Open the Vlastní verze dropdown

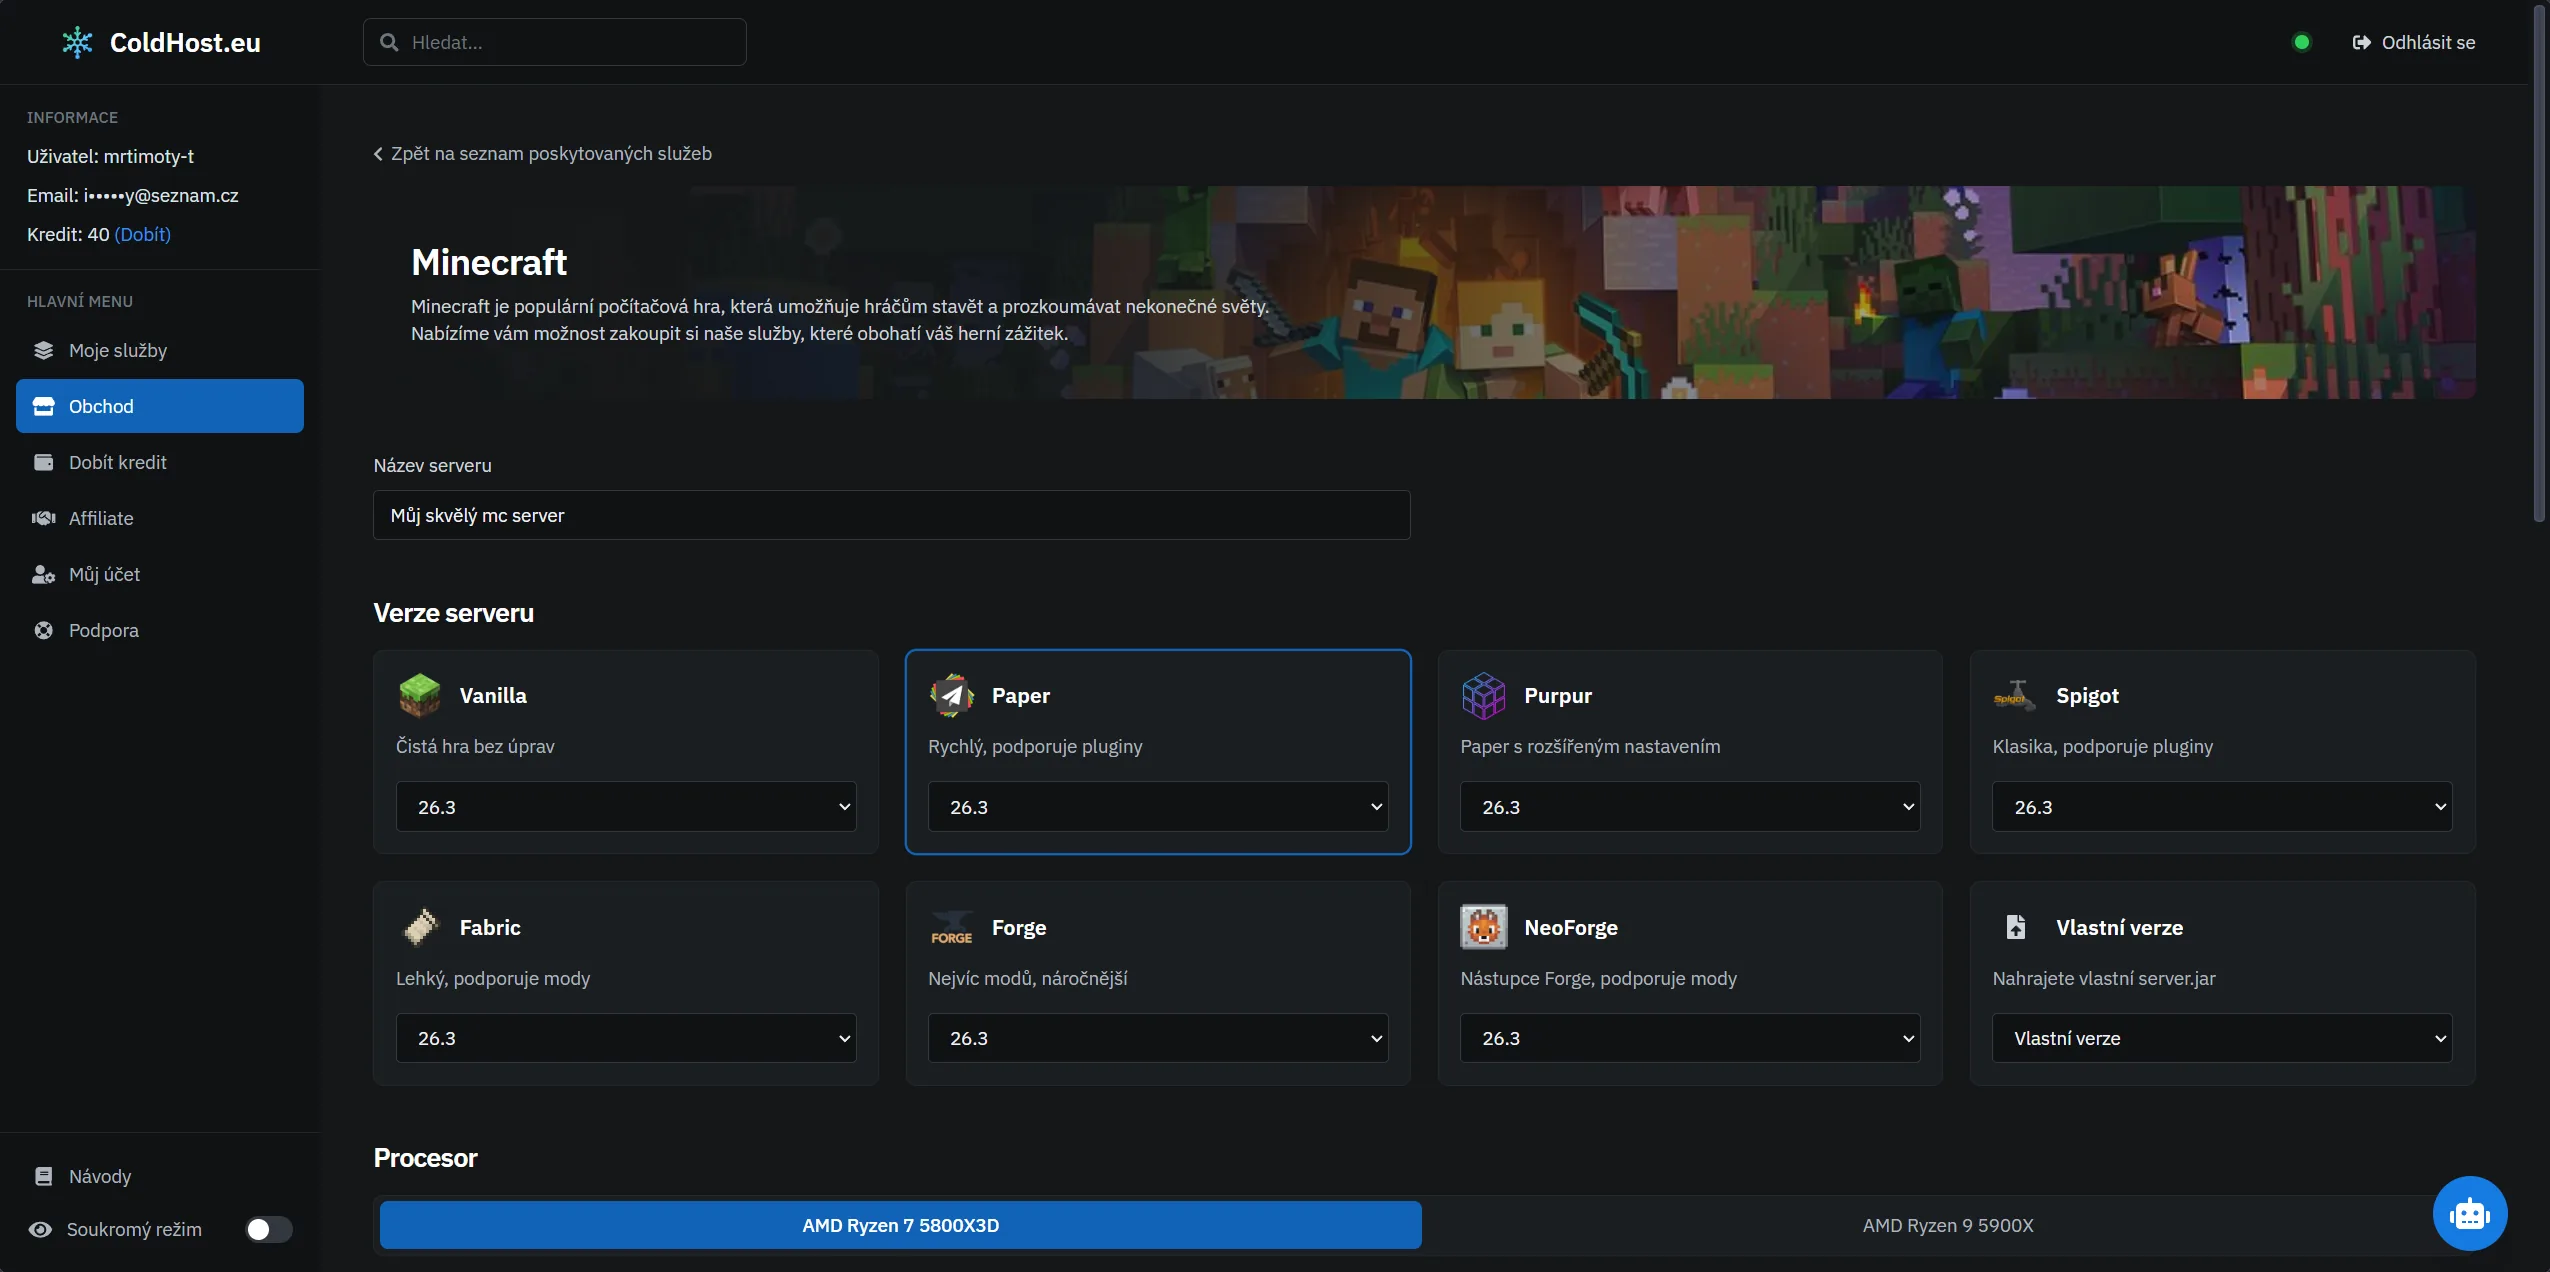click(2222, 1038)
